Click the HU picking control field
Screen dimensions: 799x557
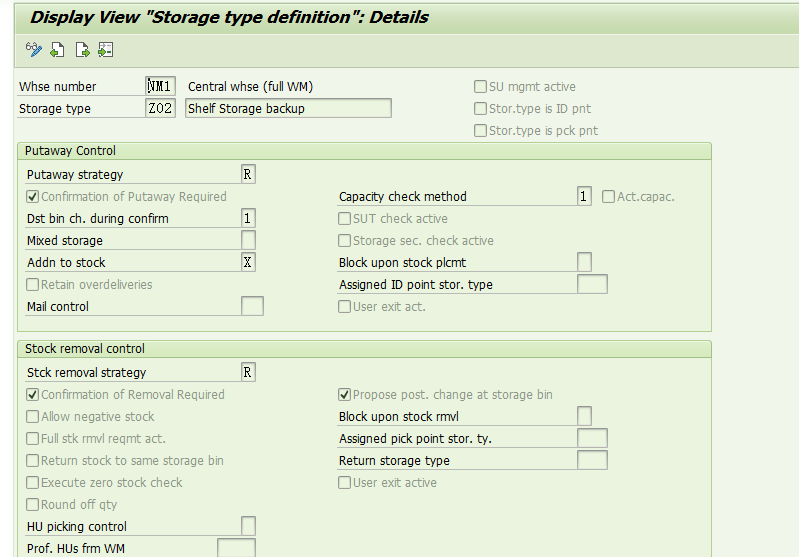pos(248,526)
